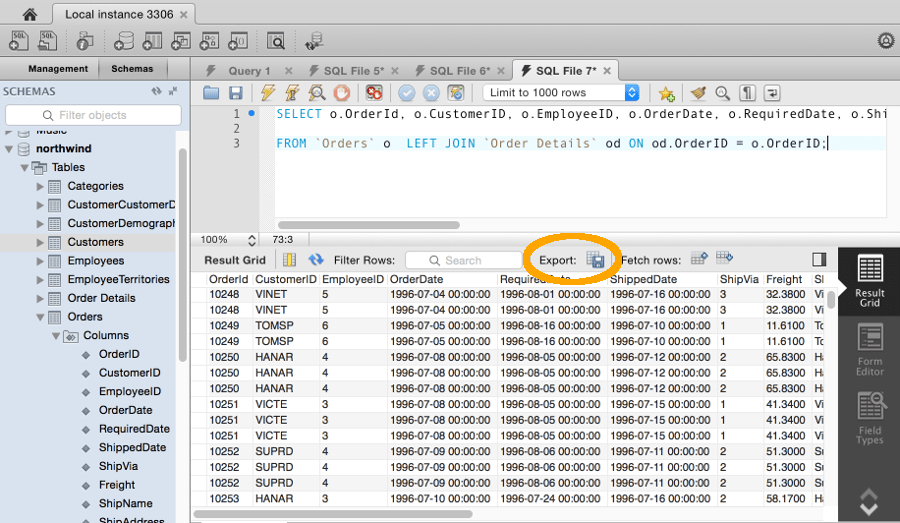Expand the schemas sidebar arrows icon
Viewport: 900px width, 523px height.
pos(173,91)
